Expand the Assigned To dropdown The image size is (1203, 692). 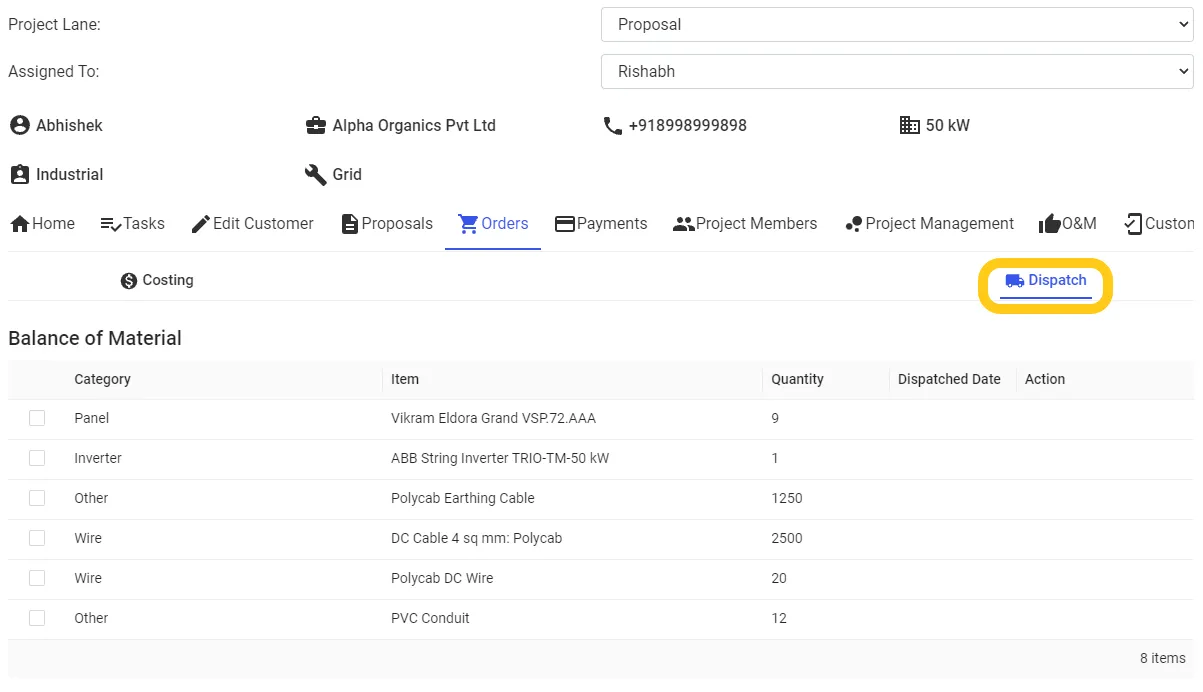pyautogui.click(x=897, y=72)
